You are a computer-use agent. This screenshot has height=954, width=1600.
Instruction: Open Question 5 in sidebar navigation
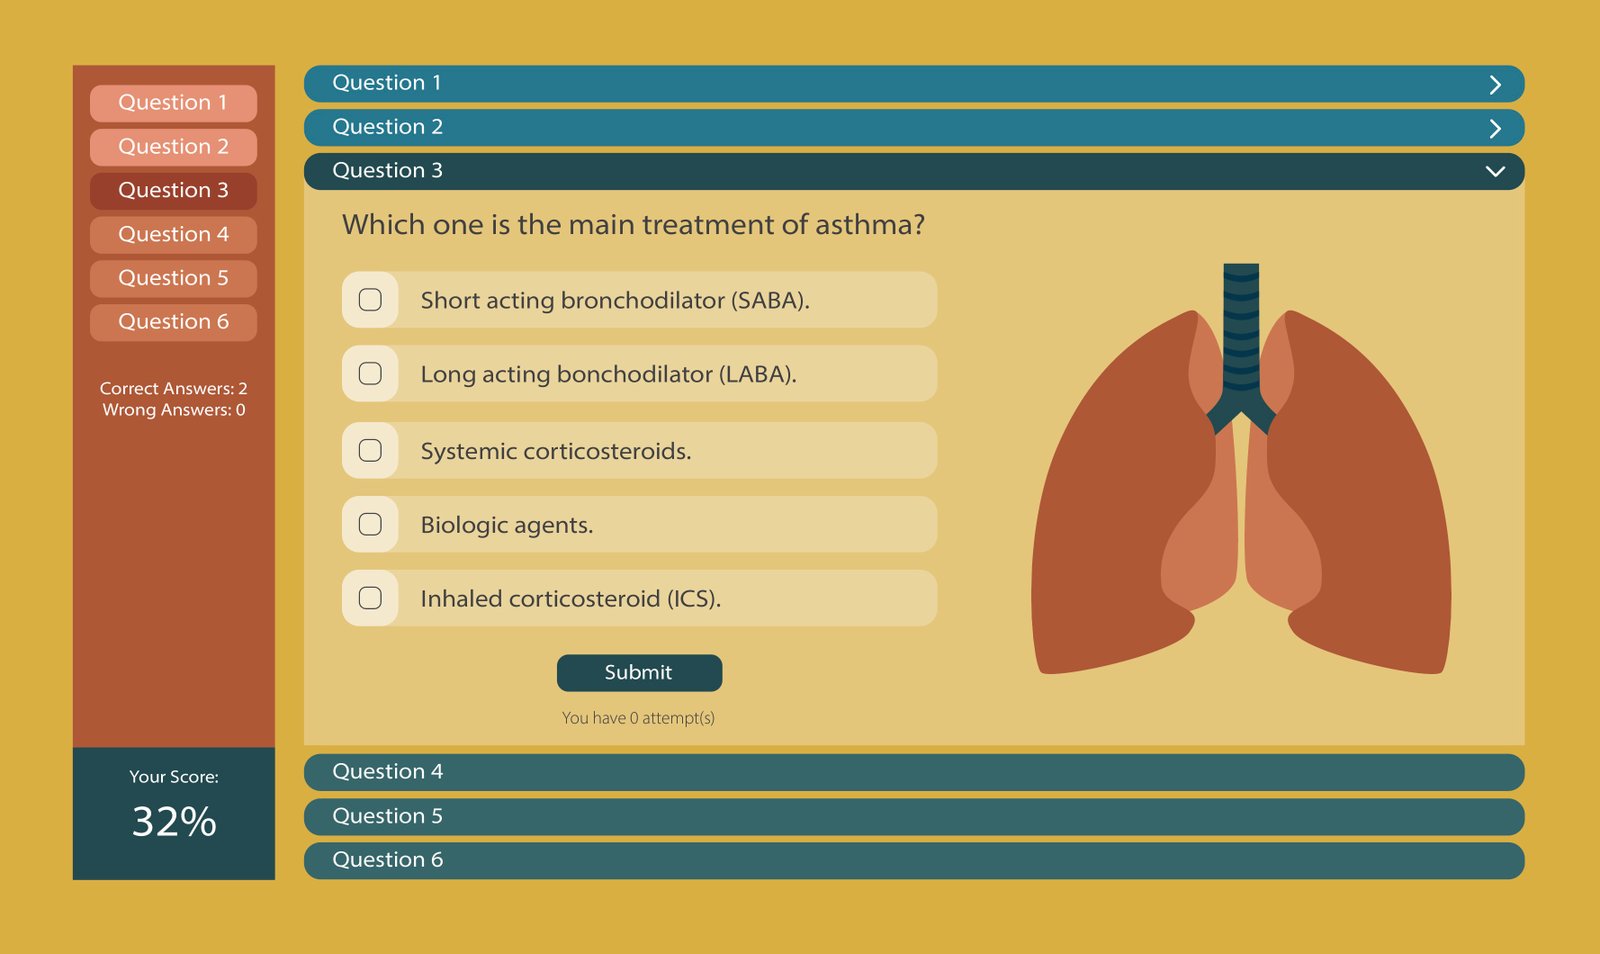coord(173,278)
